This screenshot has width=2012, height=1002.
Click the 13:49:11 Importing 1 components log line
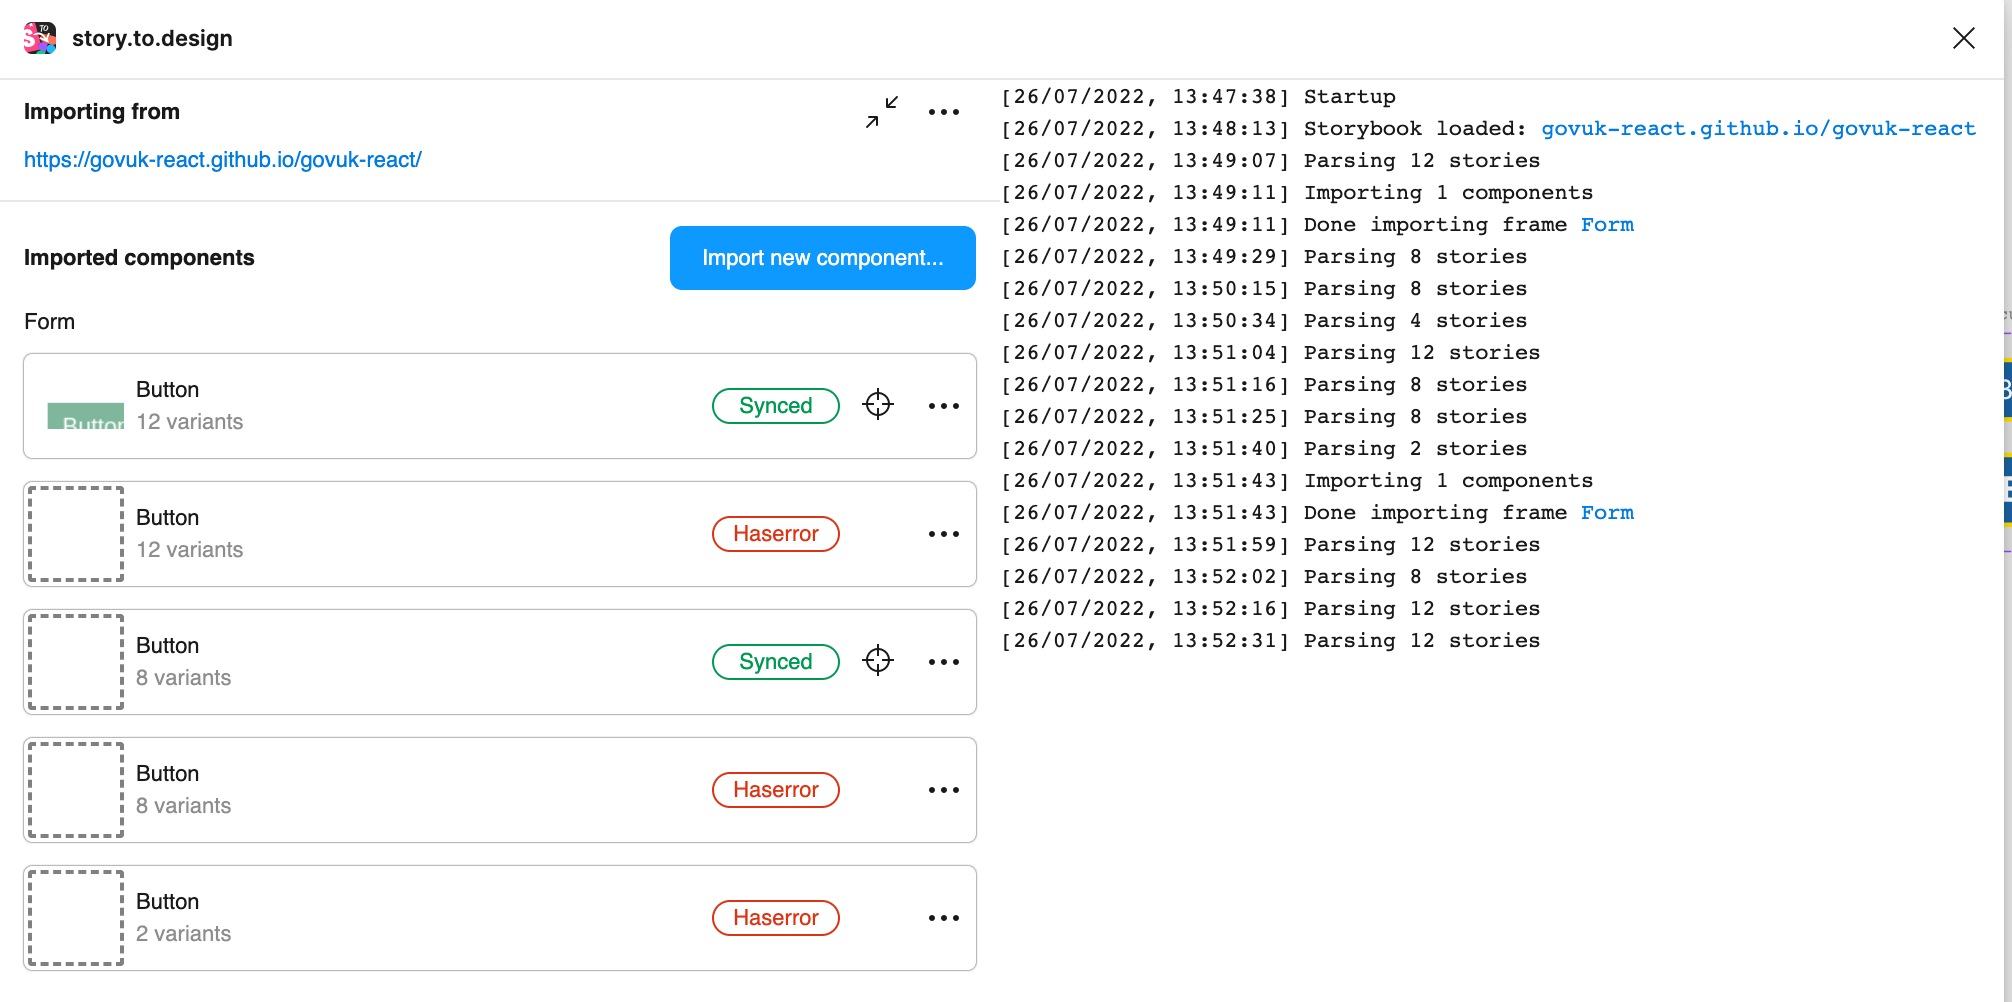[1298, 193]
